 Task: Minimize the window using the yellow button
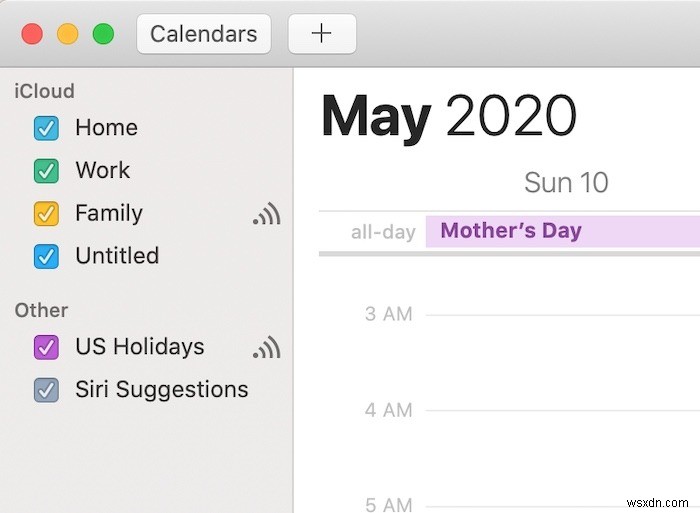67,34
